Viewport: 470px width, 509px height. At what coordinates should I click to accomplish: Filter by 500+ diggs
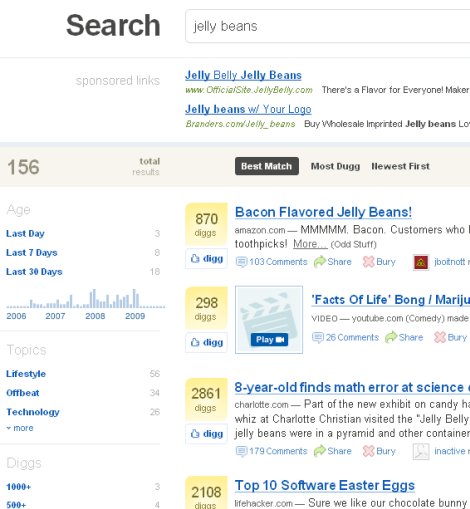(16, 505)
